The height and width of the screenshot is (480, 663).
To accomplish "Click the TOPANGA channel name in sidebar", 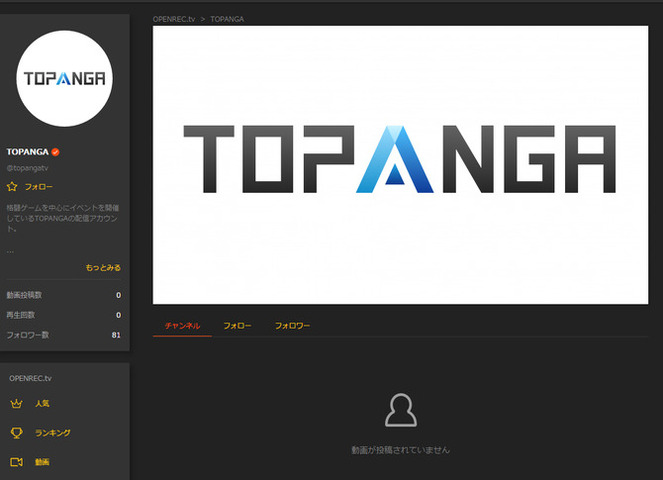I will pyautogui.click(x=27, y=152).
